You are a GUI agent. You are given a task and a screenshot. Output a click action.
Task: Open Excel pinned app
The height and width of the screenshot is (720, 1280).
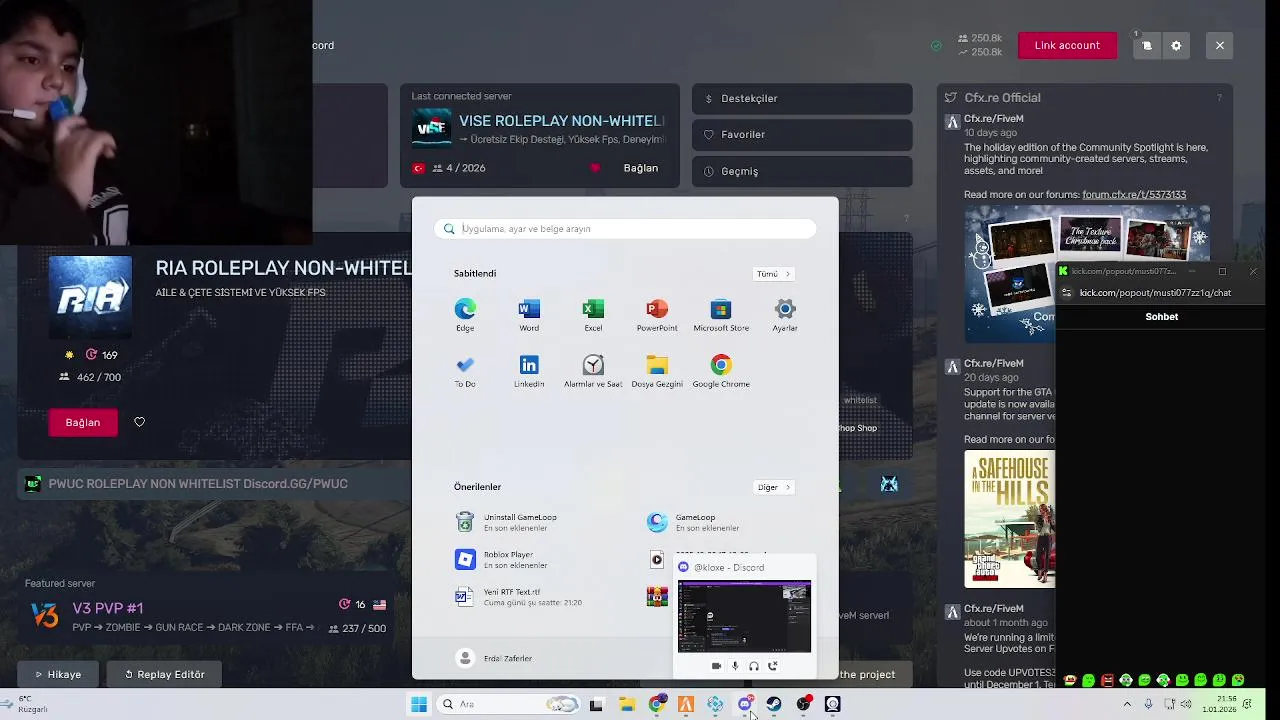593,315
